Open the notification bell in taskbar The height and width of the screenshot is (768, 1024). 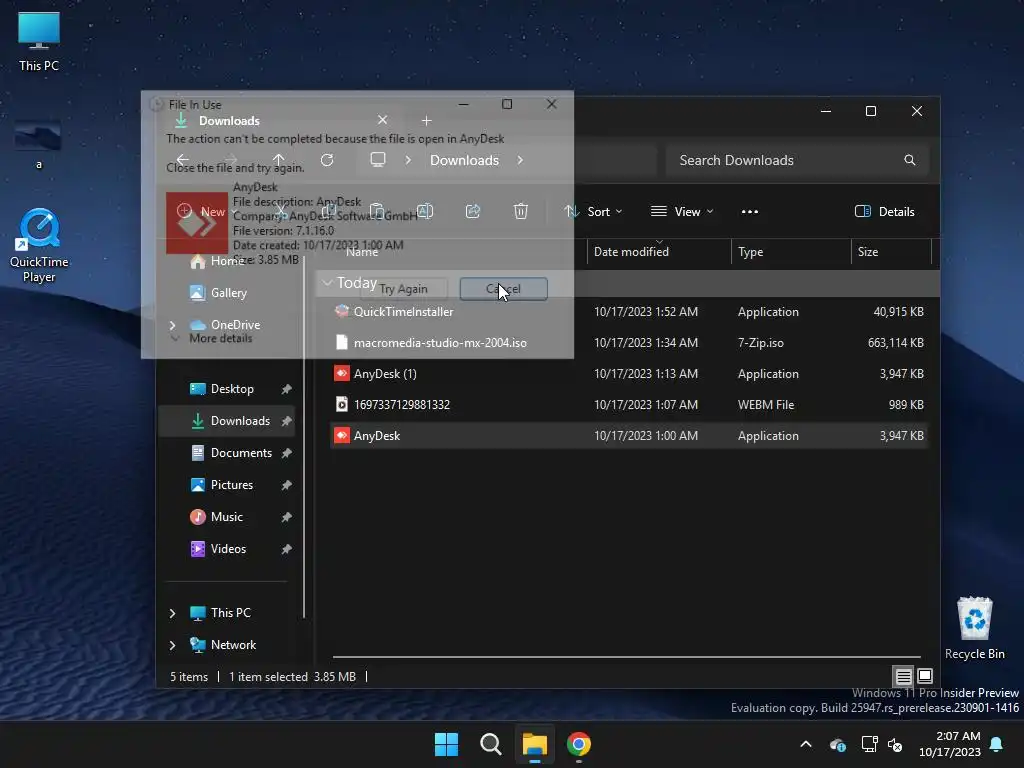[x=997, y=744]
